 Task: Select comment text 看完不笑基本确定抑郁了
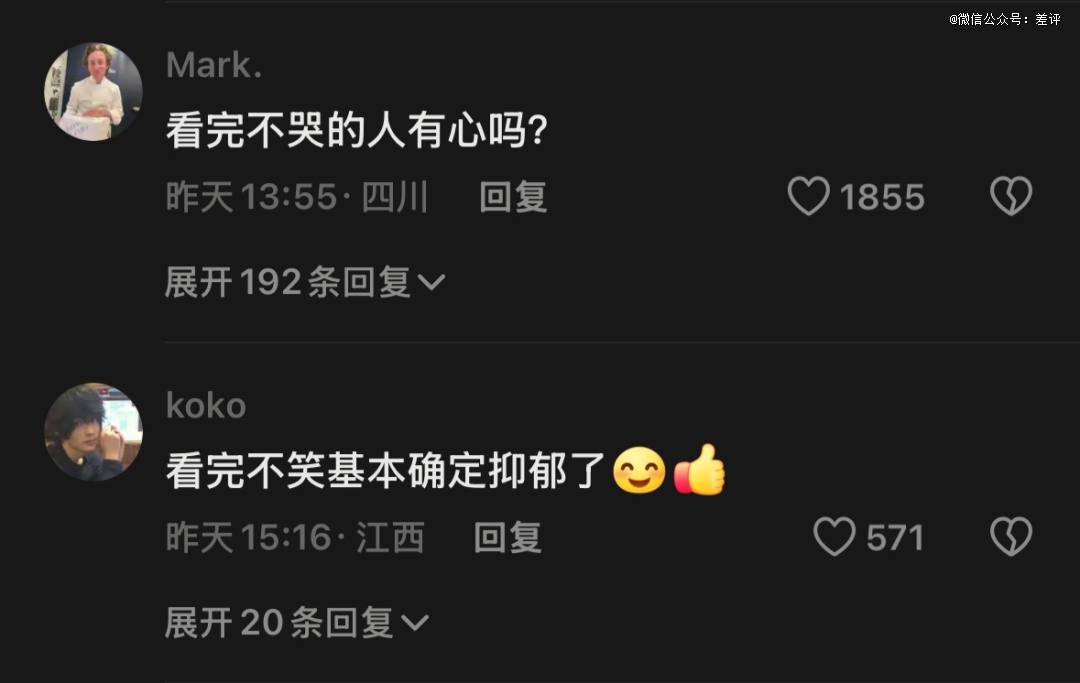click(385, 471)
